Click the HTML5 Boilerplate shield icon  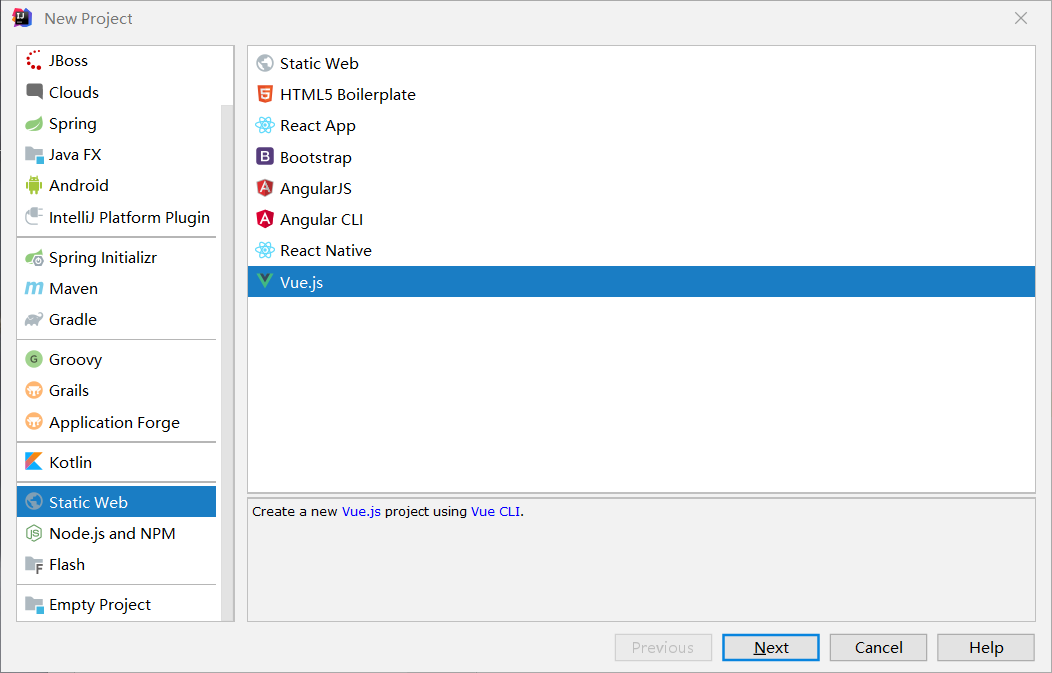pos(265,94)
